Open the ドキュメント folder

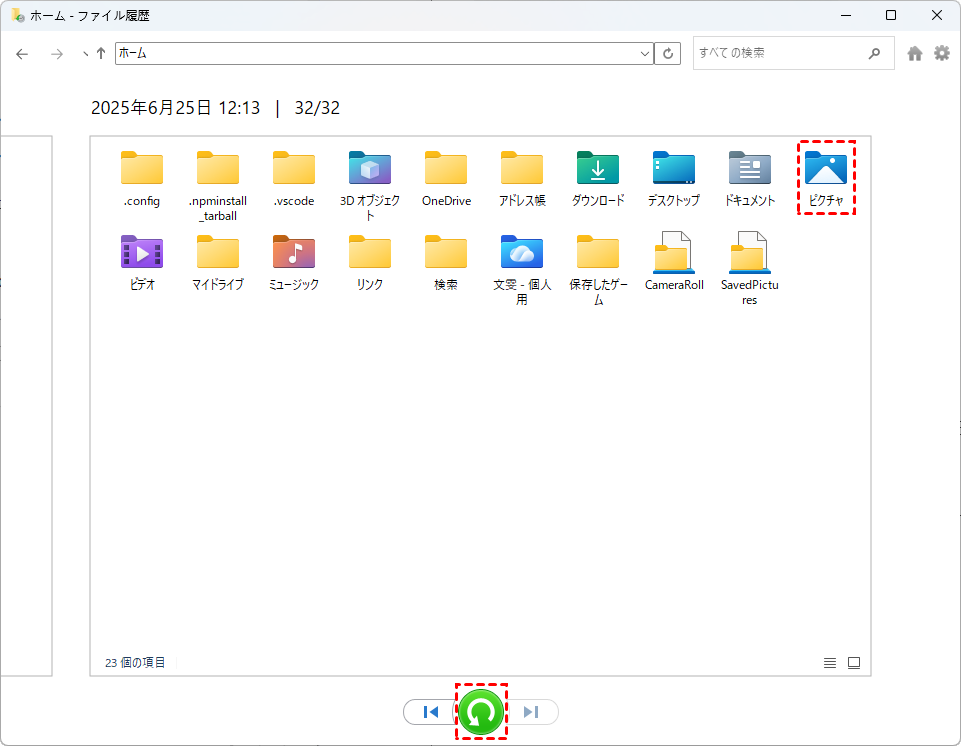(749, 177)
